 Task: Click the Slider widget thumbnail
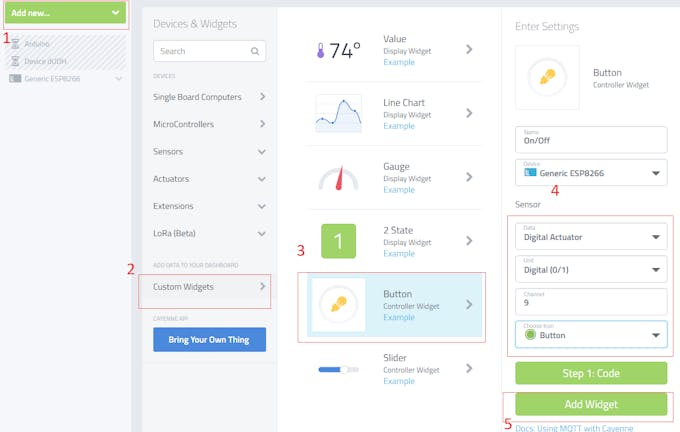338,370
